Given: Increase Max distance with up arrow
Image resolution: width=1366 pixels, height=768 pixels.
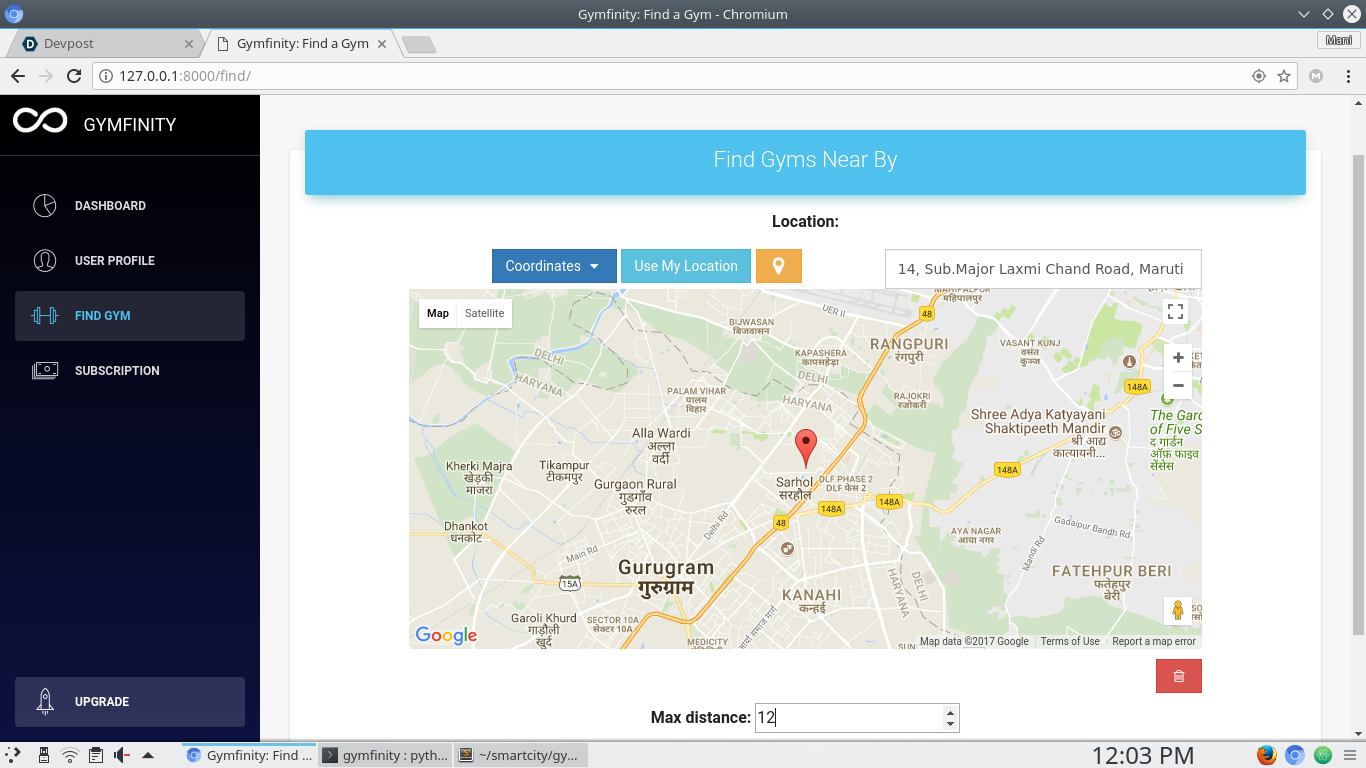Looking at the screenshot, I should (x=950, y=711).
